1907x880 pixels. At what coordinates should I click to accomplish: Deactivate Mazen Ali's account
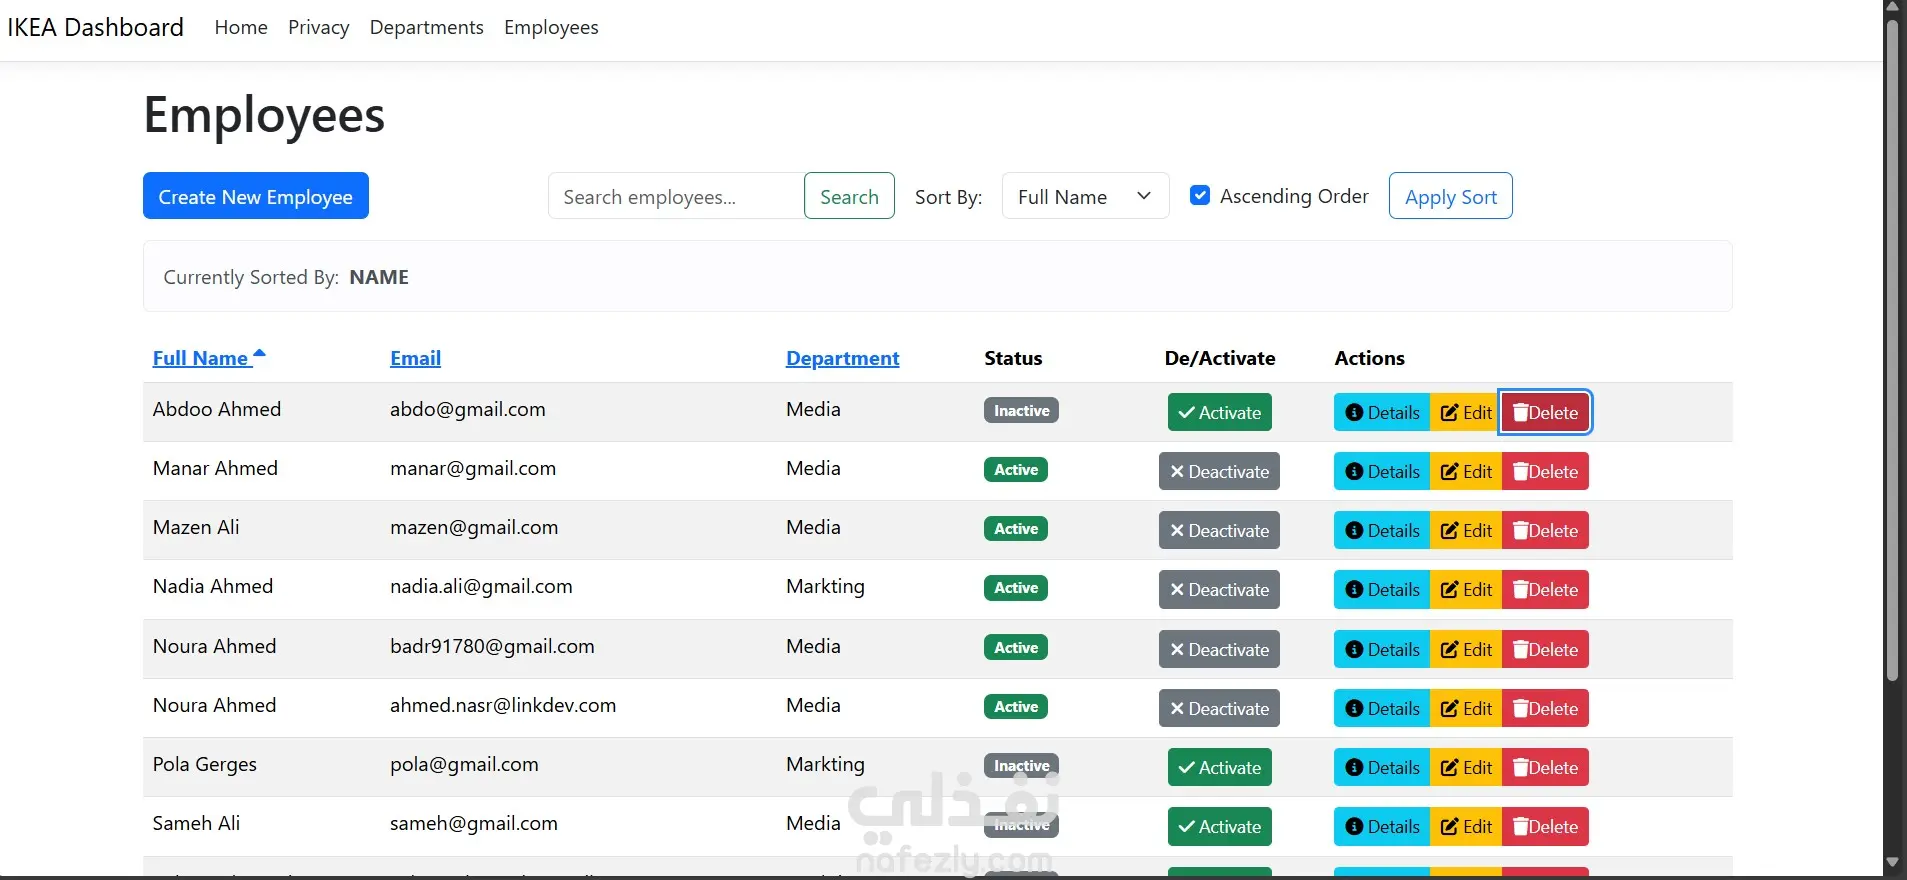click(1218, 531)
